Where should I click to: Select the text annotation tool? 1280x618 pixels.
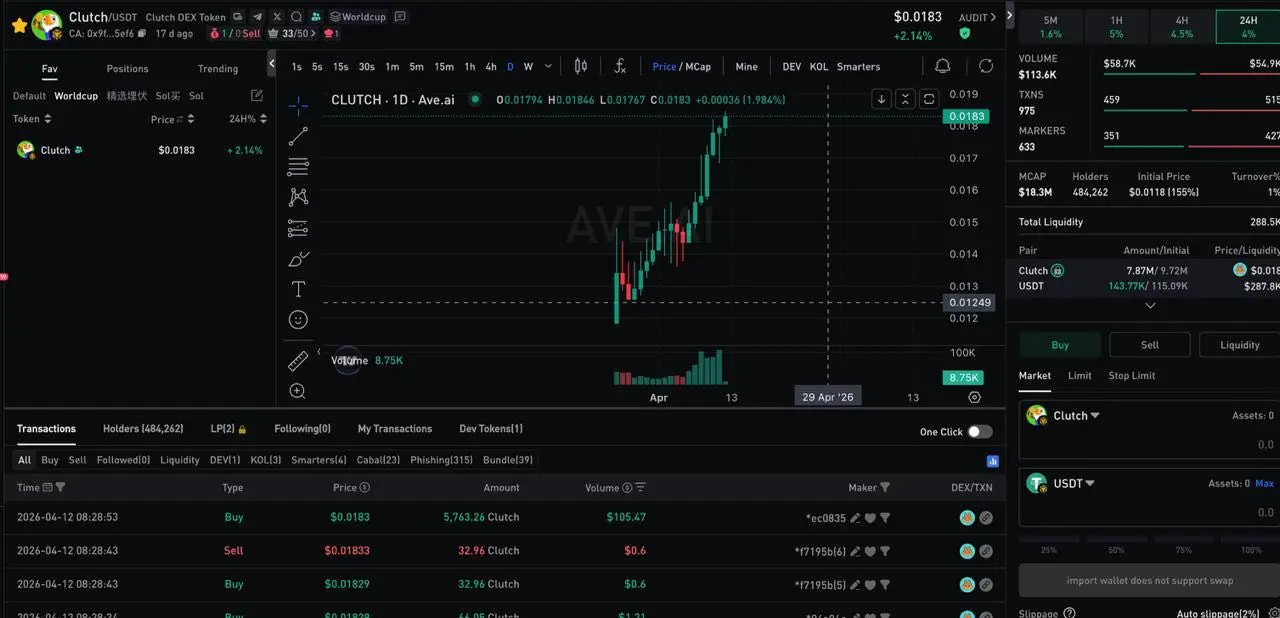click(298, 289)
